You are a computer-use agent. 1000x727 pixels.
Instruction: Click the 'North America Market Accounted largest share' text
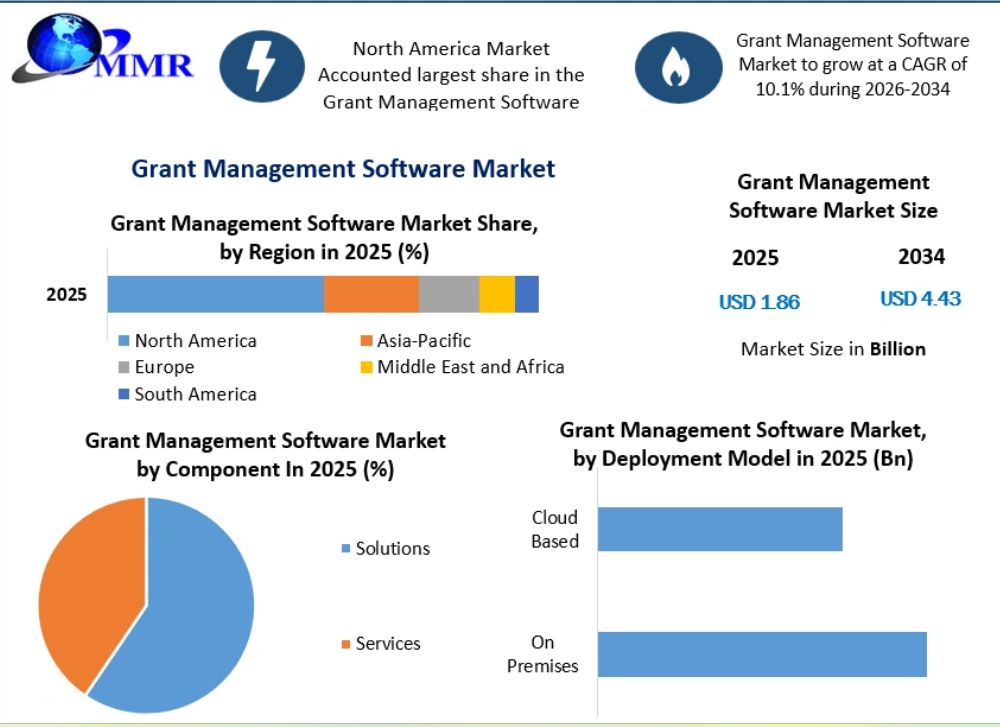451,75
